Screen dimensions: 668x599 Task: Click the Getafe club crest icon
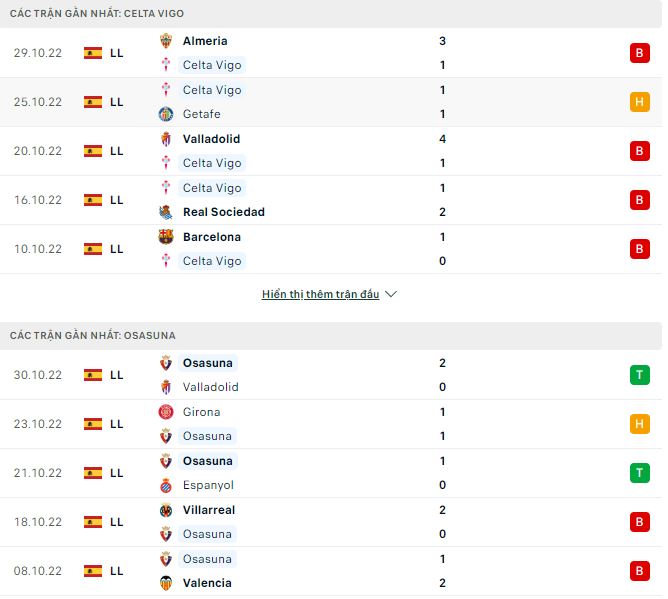(166, 114)
